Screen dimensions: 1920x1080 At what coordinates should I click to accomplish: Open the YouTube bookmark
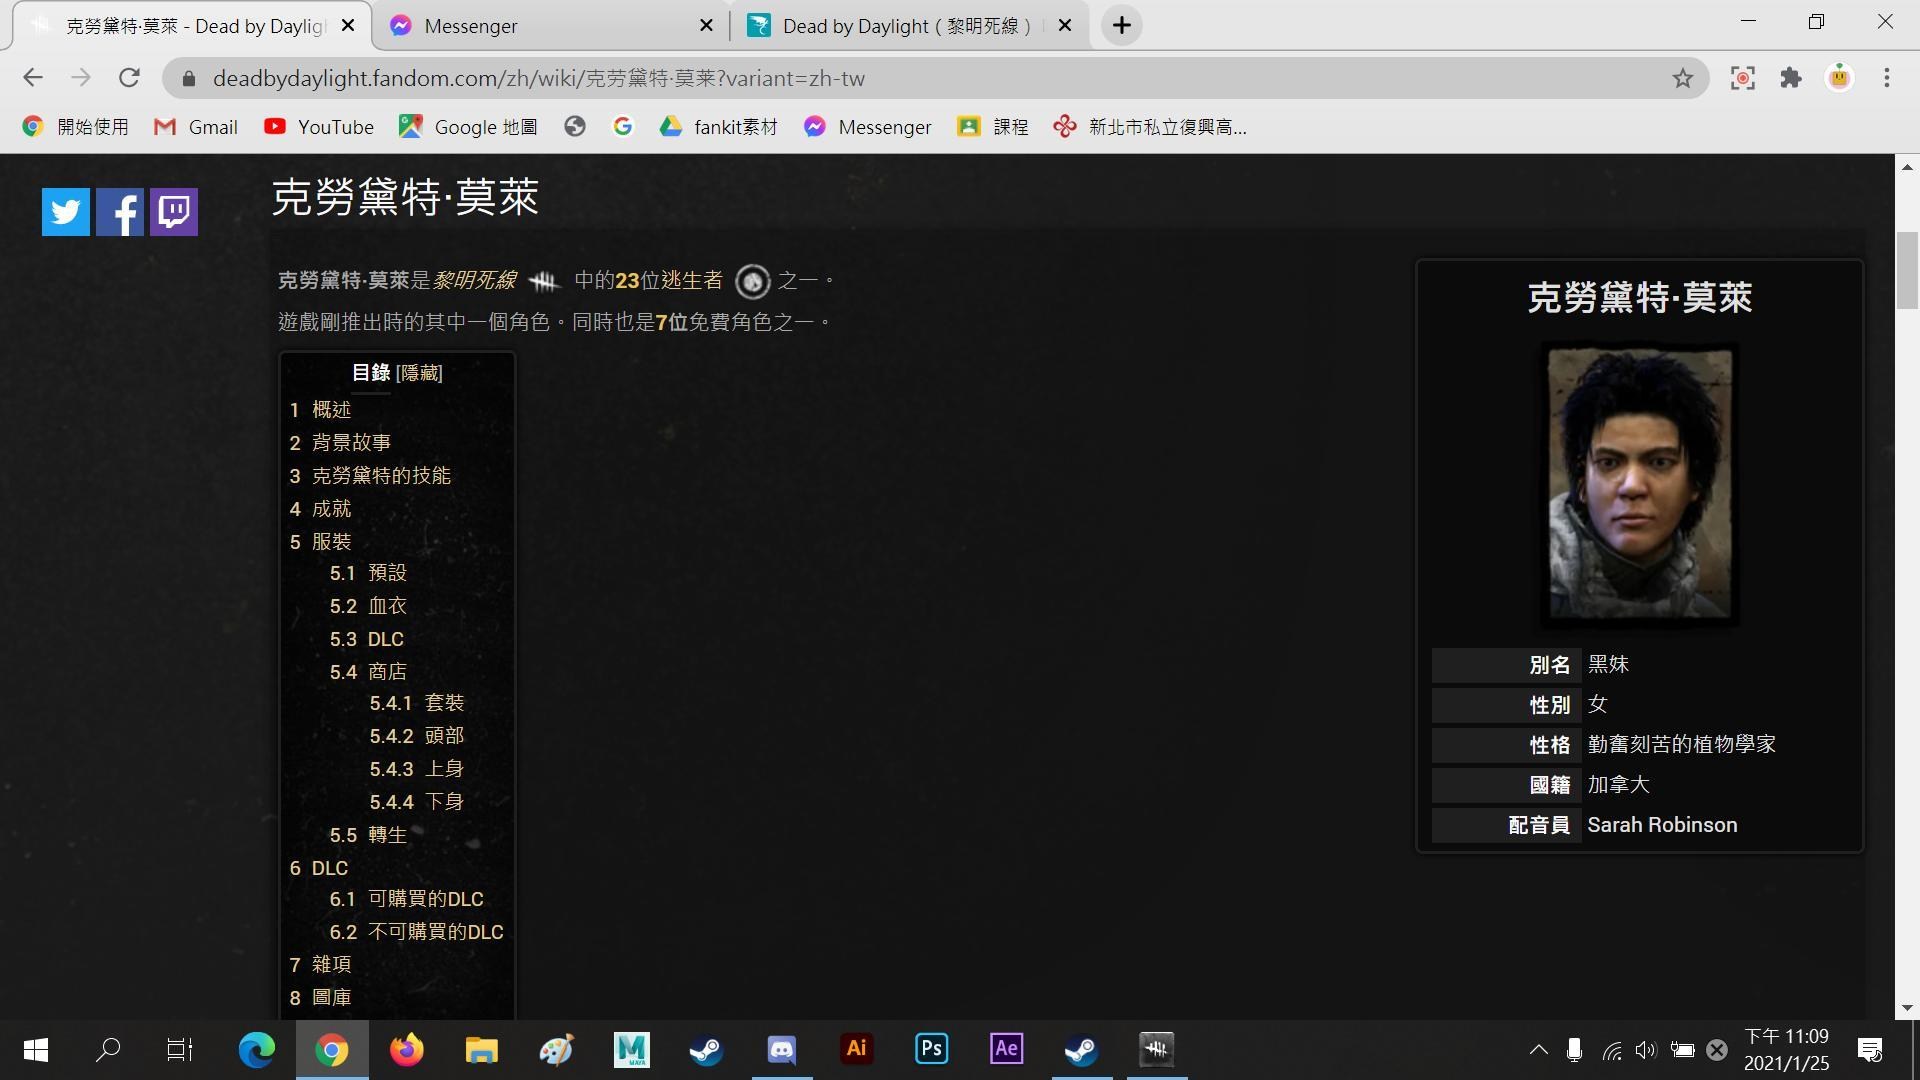(x=318, y=127)
